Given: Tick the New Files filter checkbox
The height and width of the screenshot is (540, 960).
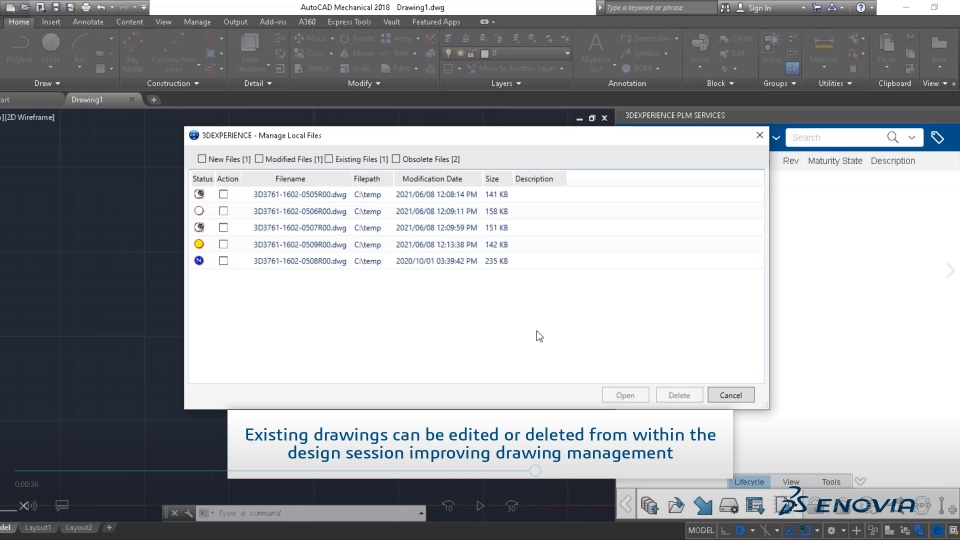Looking at the screenshot, I should pos(202,159).
